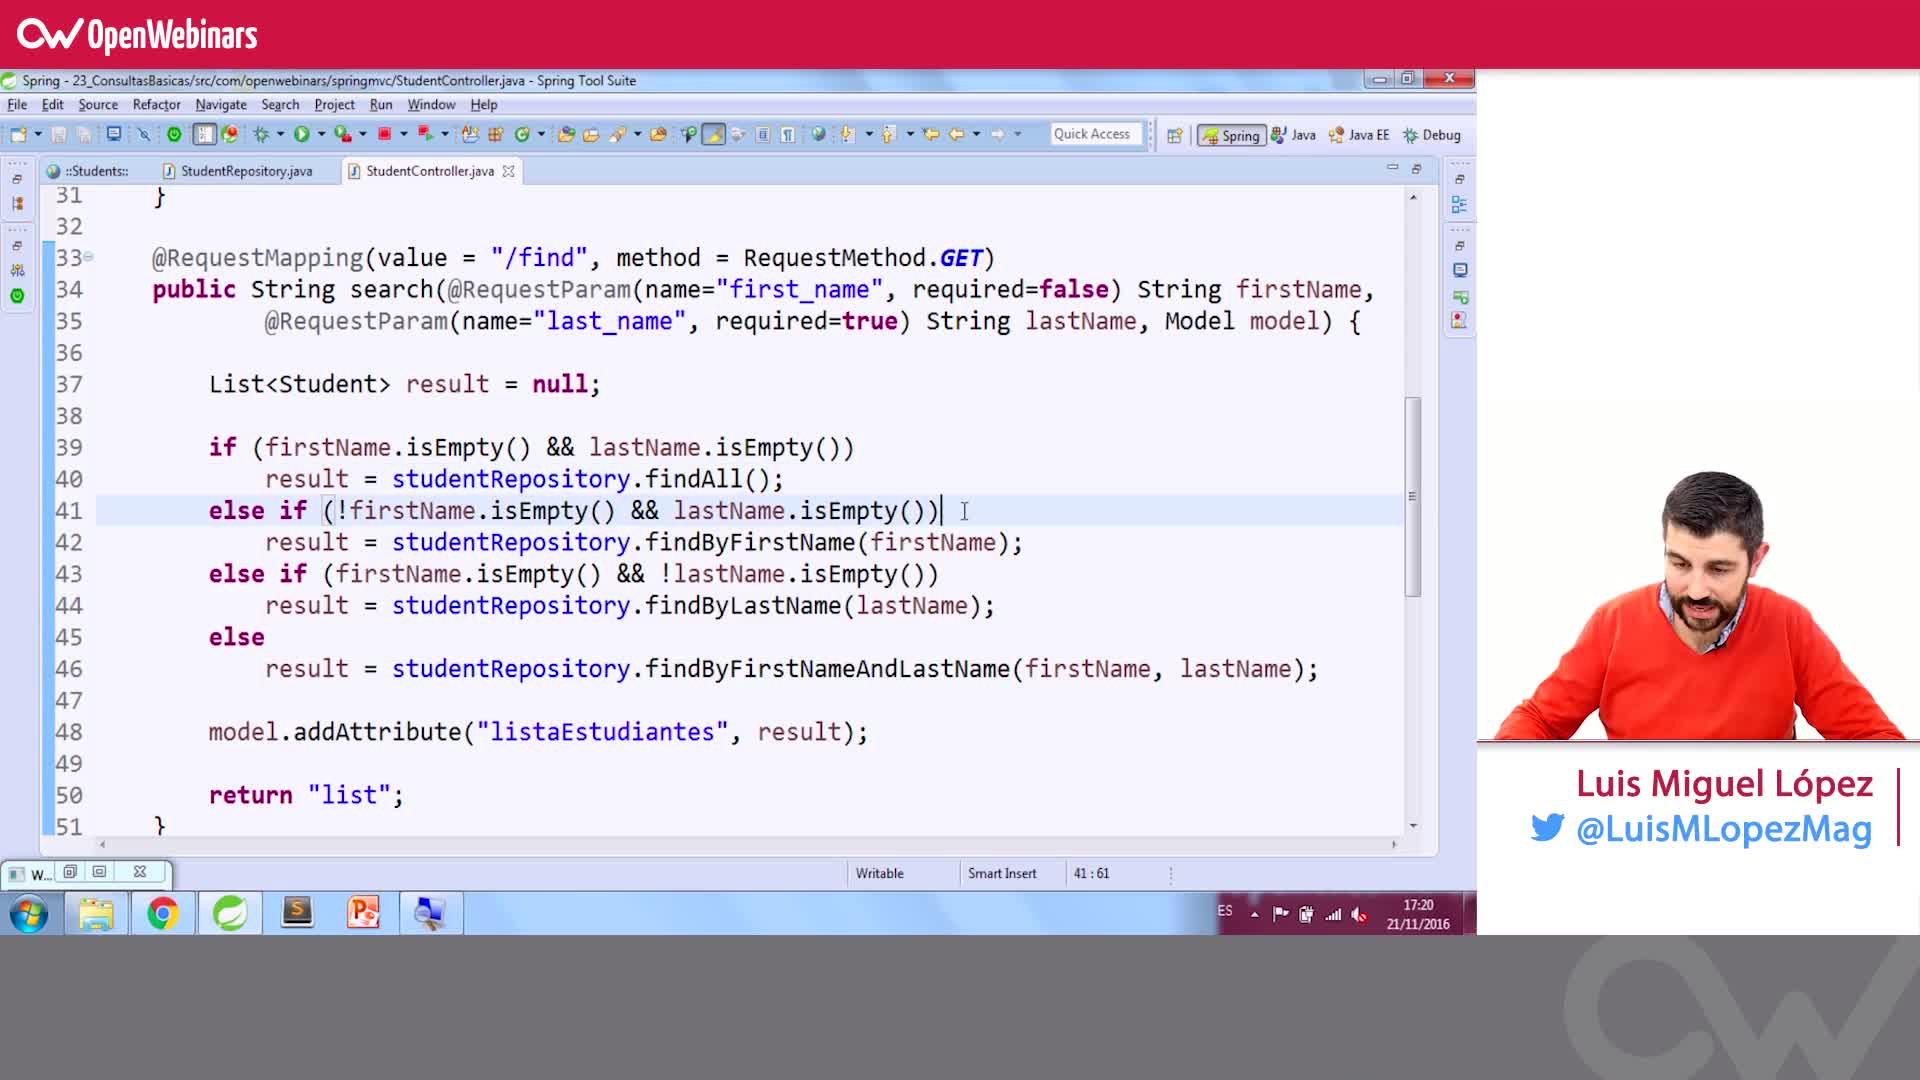Toggle Smart Insert mode in status bar
This screenshot has width=1920, height=1080.
click(1001, 873)
